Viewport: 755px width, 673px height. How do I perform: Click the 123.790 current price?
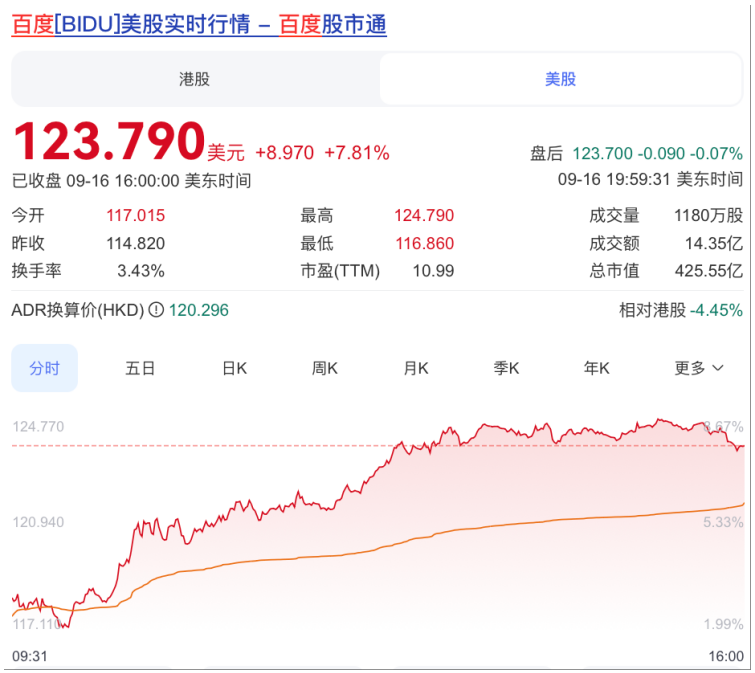point(108,141)
